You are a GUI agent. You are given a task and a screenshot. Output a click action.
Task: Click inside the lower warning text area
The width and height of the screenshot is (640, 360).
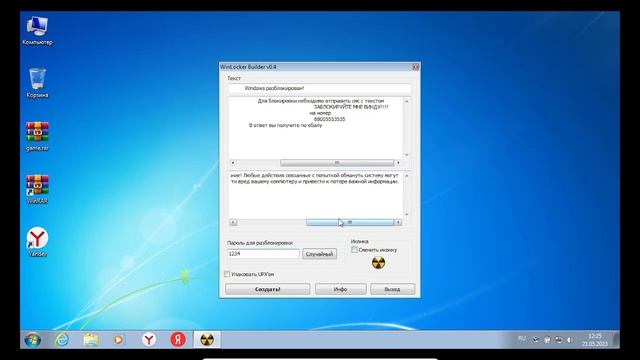(316, 195)
